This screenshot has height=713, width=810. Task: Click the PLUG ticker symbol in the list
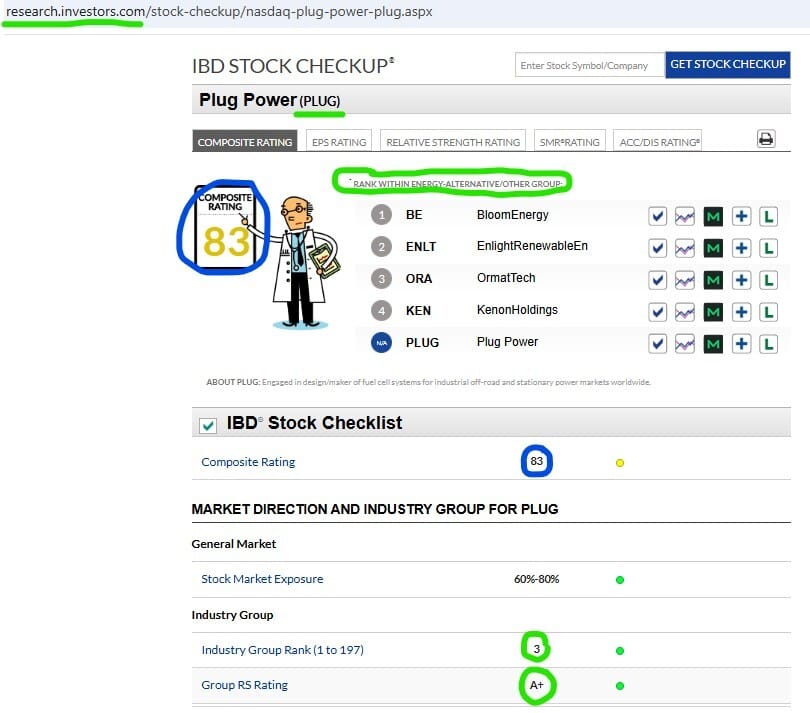coord(422,343)
